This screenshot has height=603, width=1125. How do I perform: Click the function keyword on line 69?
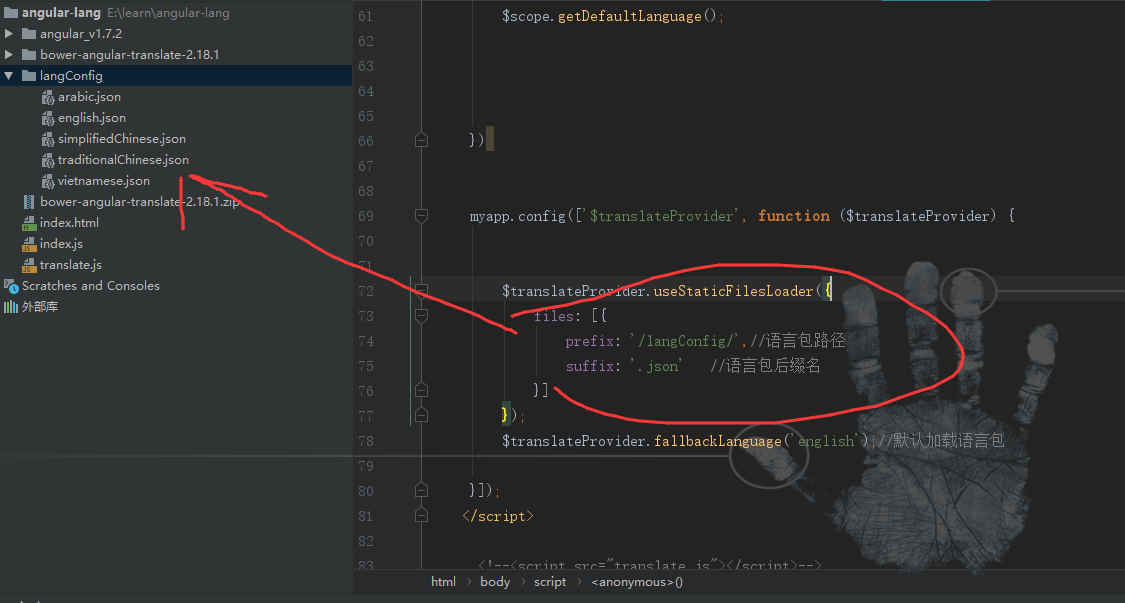[x=794, y=215]
